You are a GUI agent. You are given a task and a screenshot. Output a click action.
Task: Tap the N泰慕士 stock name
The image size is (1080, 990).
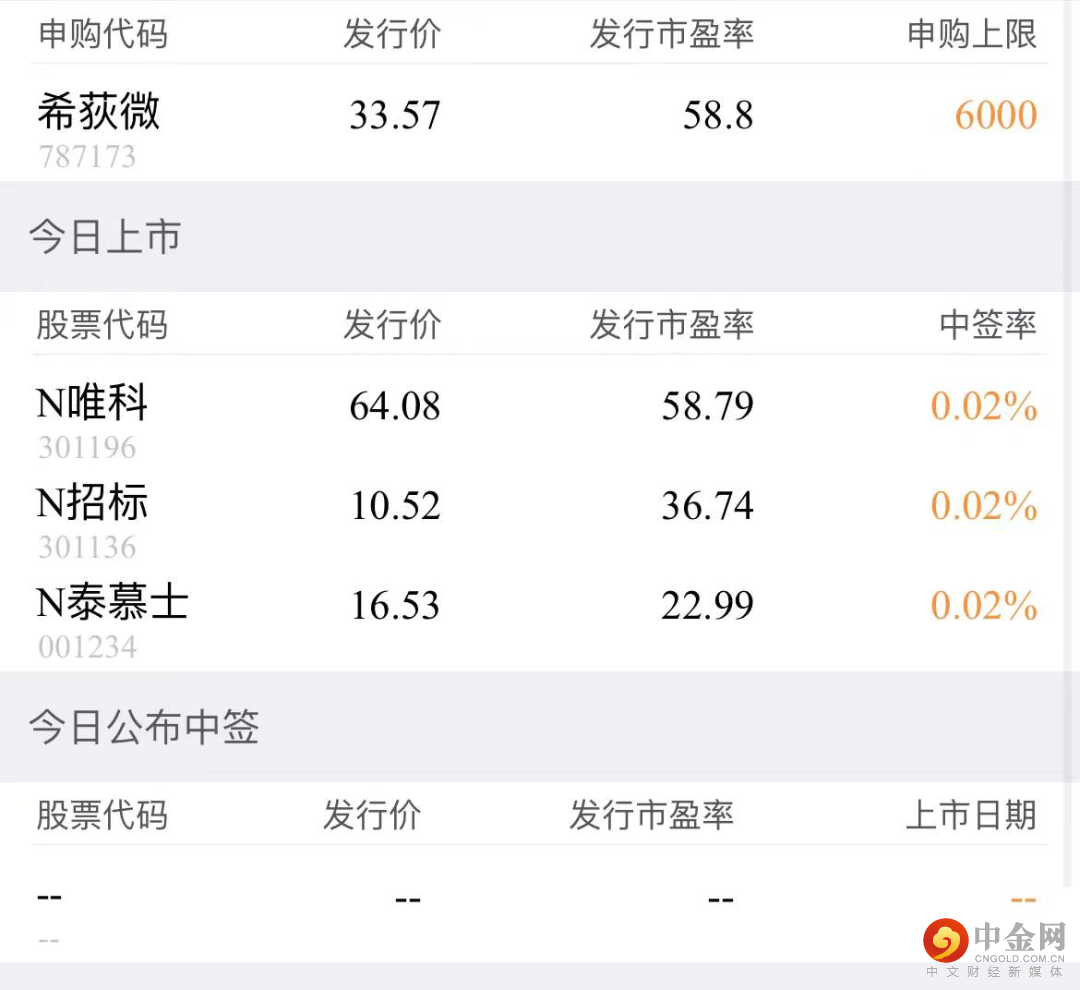tap(112, 603)
